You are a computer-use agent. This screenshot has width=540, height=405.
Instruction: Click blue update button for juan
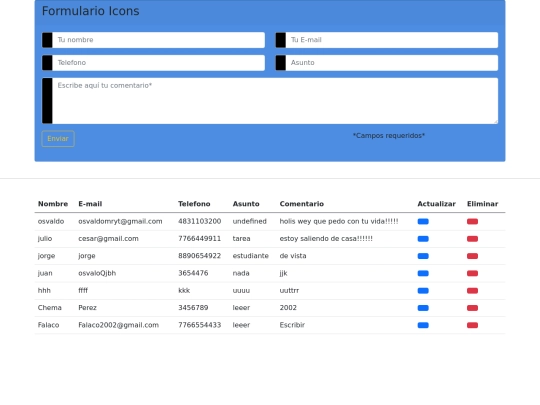pyautogui.click(x=423, y=273)
